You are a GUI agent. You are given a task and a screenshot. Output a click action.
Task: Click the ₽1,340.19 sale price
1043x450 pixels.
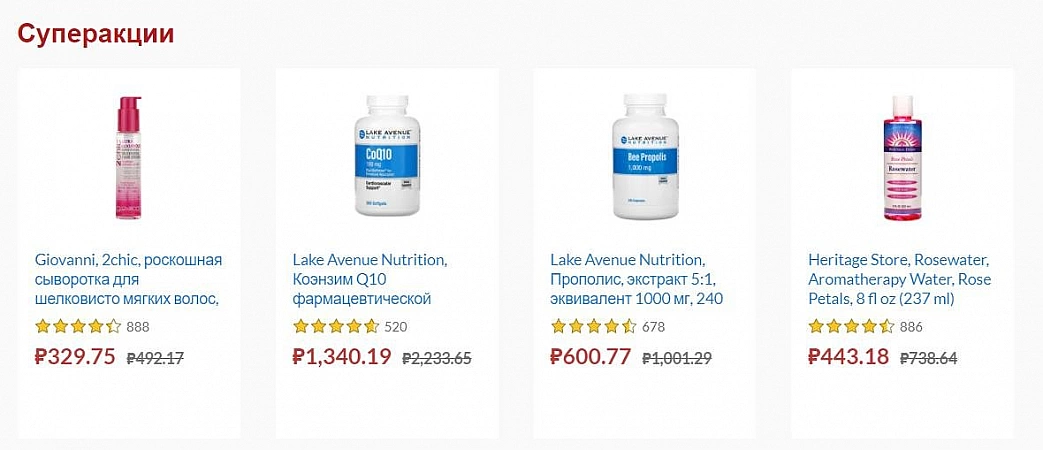tap(342, 356)
